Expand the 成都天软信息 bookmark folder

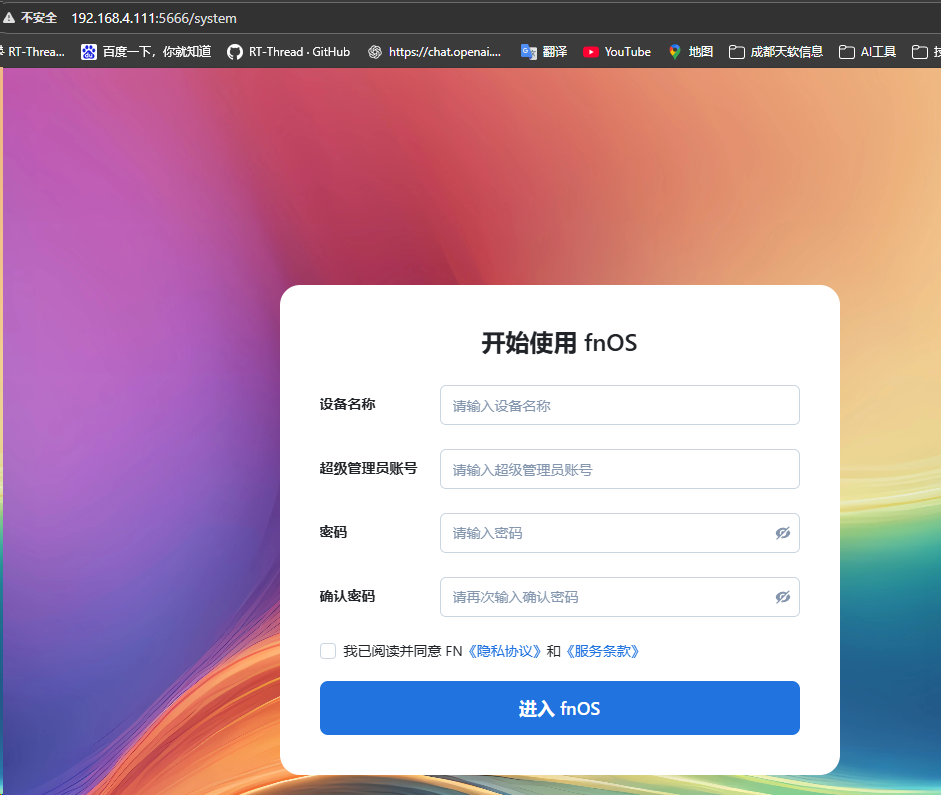[776, 52]
